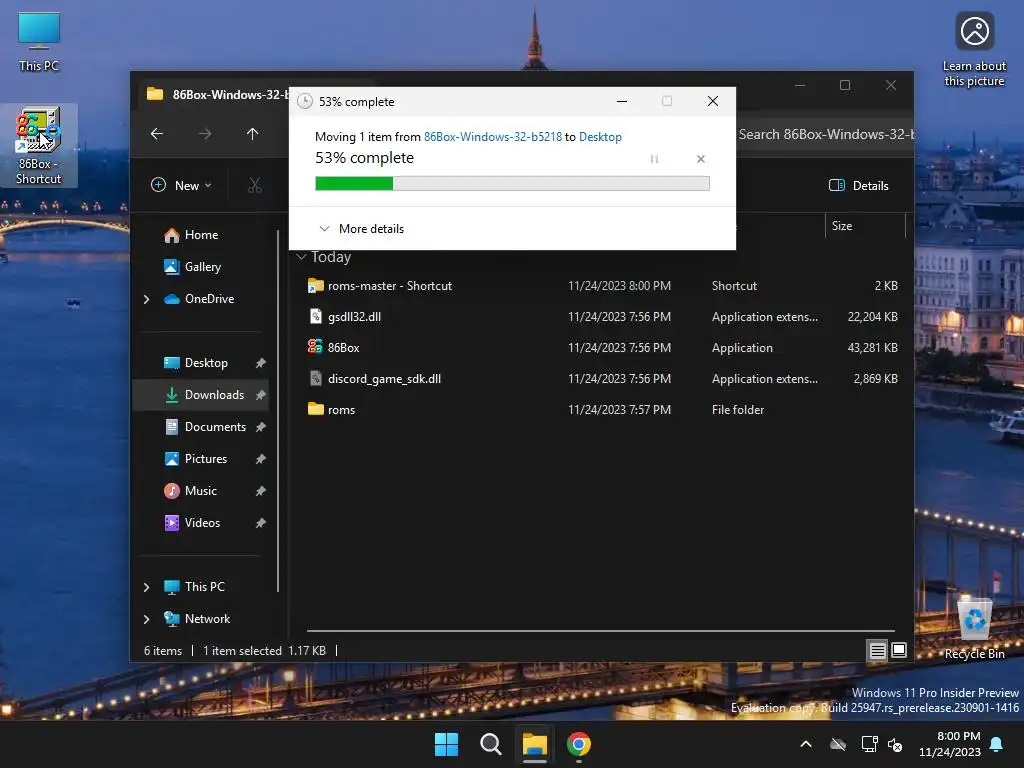Launch Google Chrome from taskbar

579,744
